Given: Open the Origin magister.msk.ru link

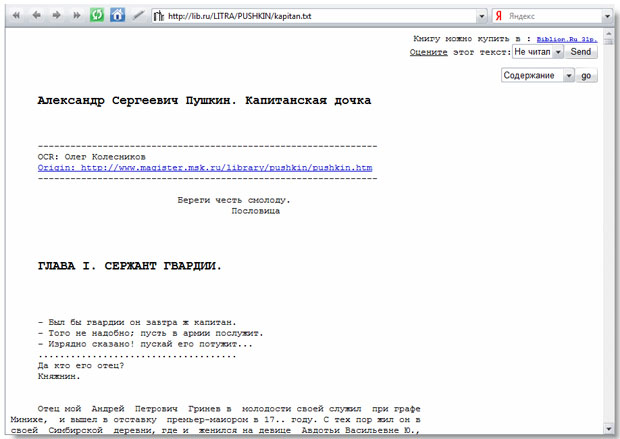Looking at the screenshot, I should pos(205,168).
